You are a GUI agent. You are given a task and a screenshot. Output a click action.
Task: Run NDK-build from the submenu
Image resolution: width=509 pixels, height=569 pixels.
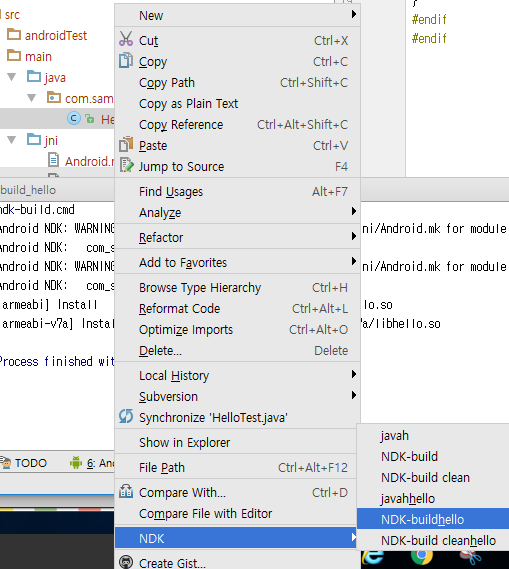click(x=433, y=457)
